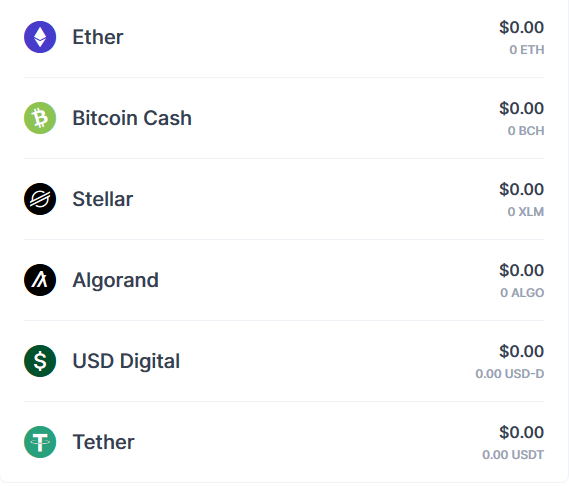Select the Algorand asset label
The width and height of the screenshot is (569, 486).
115,280
